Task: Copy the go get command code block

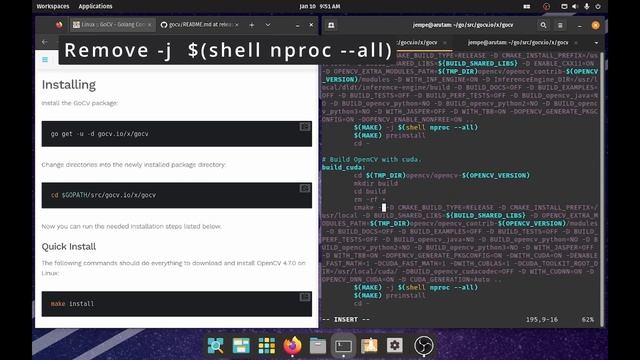Action: (x=304, y=127)
